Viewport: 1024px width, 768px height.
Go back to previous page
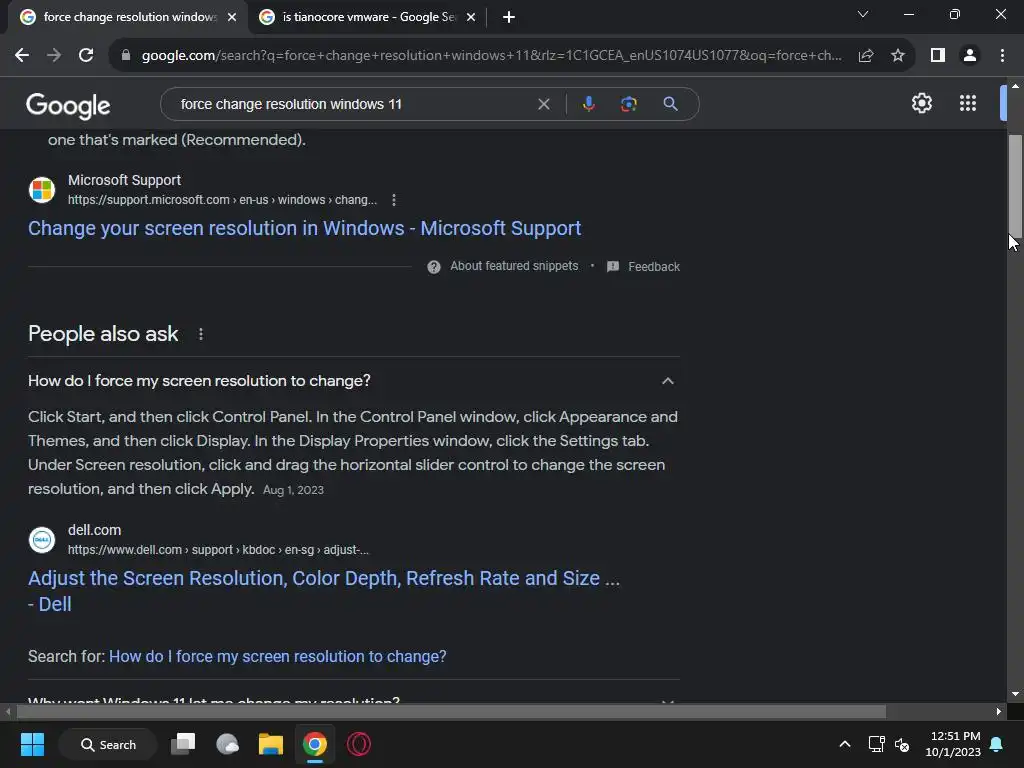click(x=22, y=56)
